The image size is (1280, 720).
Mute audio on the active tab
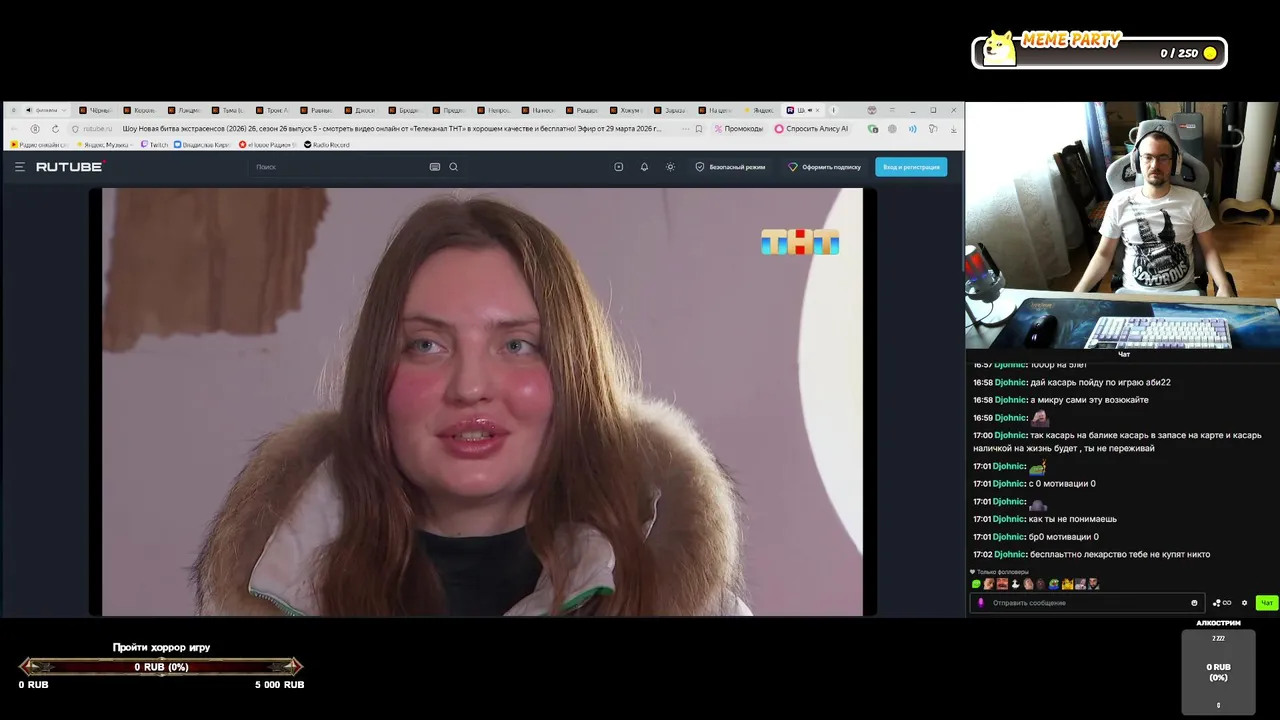(808, 110)
